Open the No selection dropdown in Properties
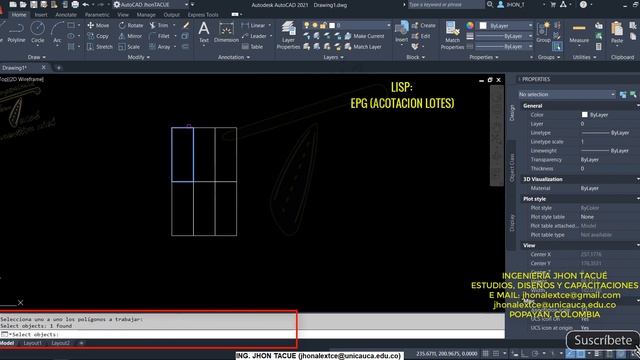640x360 pixels. coord(567,94)
